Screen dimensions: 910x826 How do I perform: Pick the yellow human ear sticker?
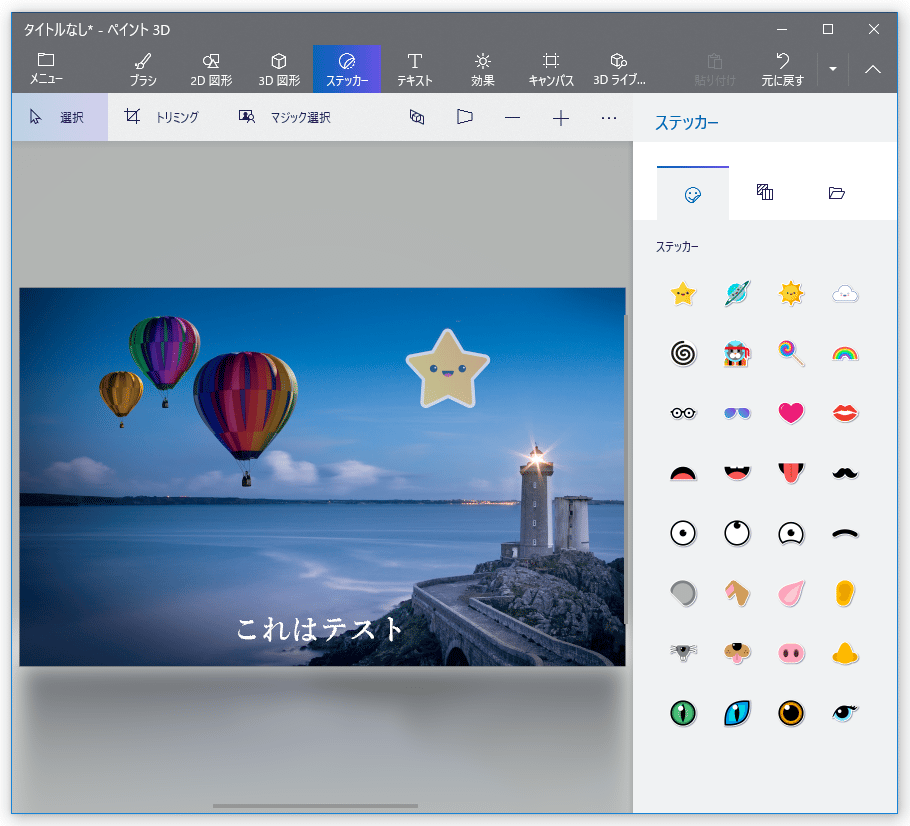[845, 593]
